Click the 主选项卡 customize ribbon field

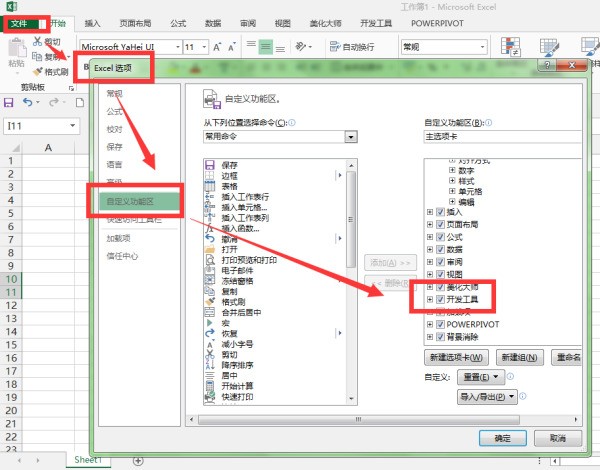coord(502,137)
